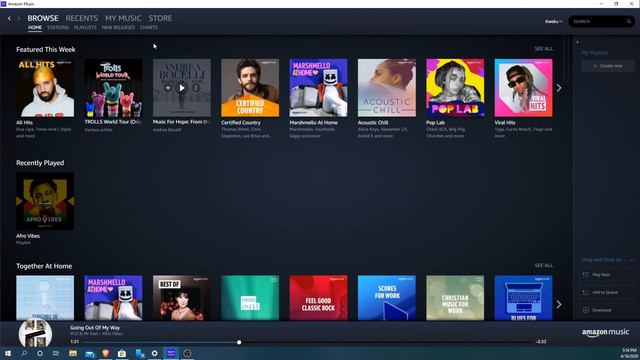Click the playback progress slider handle
Image resolution: width=640 pixels, height=360 pixels.
tap(239, 342)
